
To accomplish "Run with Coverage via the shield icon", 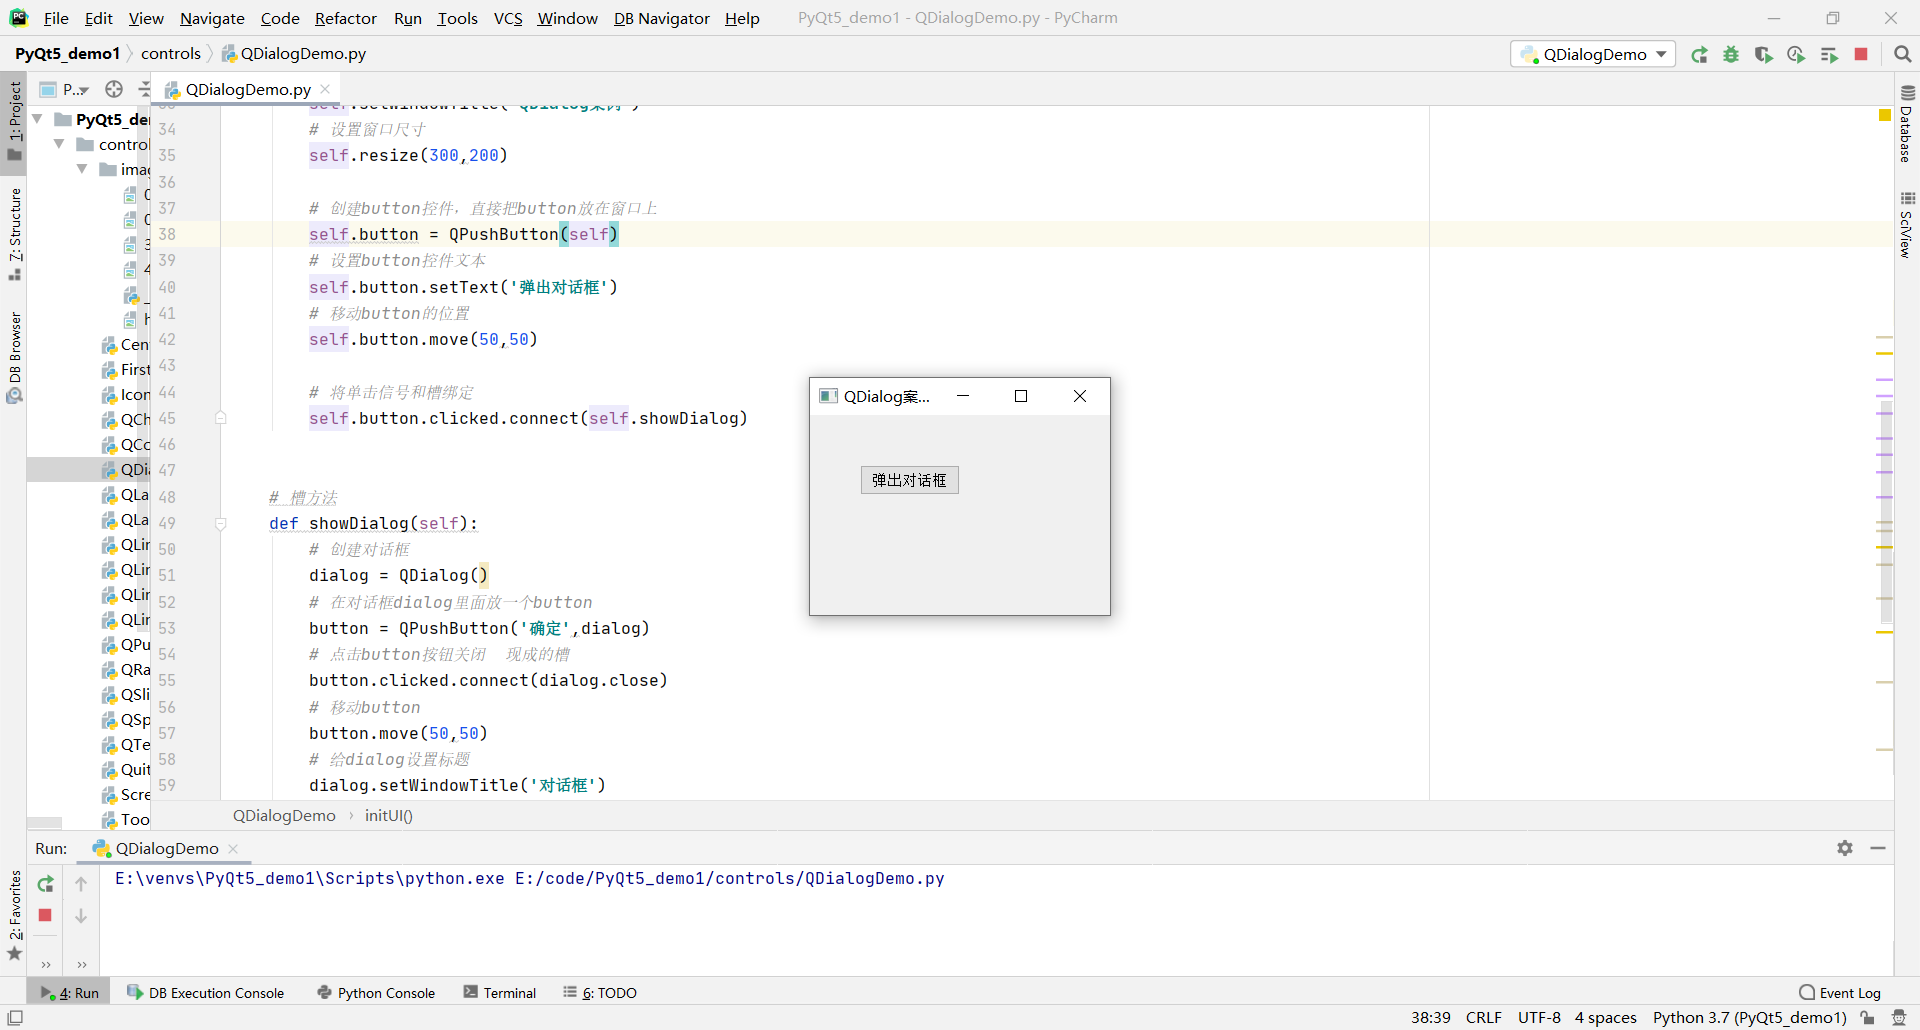I will point(1763,55).
